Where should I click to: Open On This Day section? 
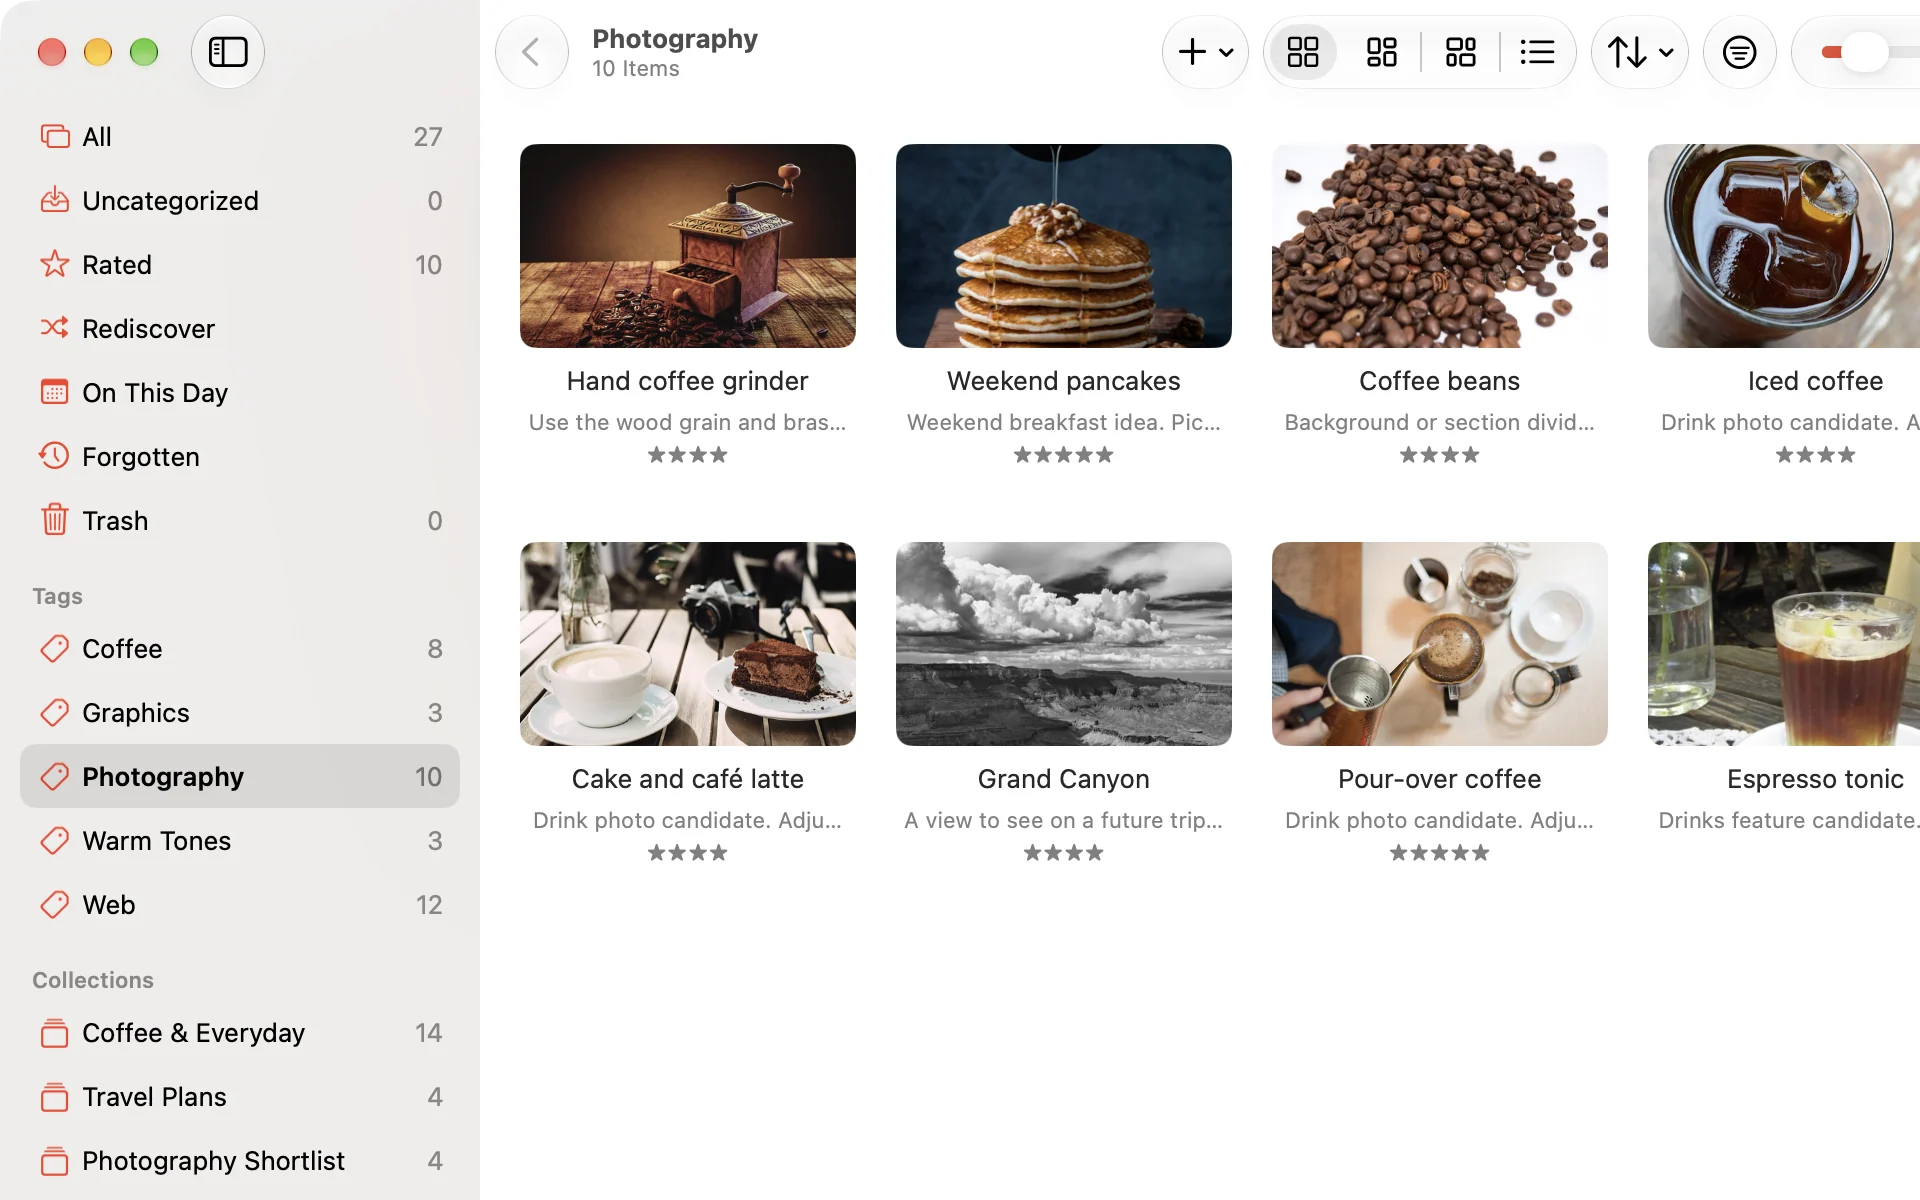click(240, 393)
